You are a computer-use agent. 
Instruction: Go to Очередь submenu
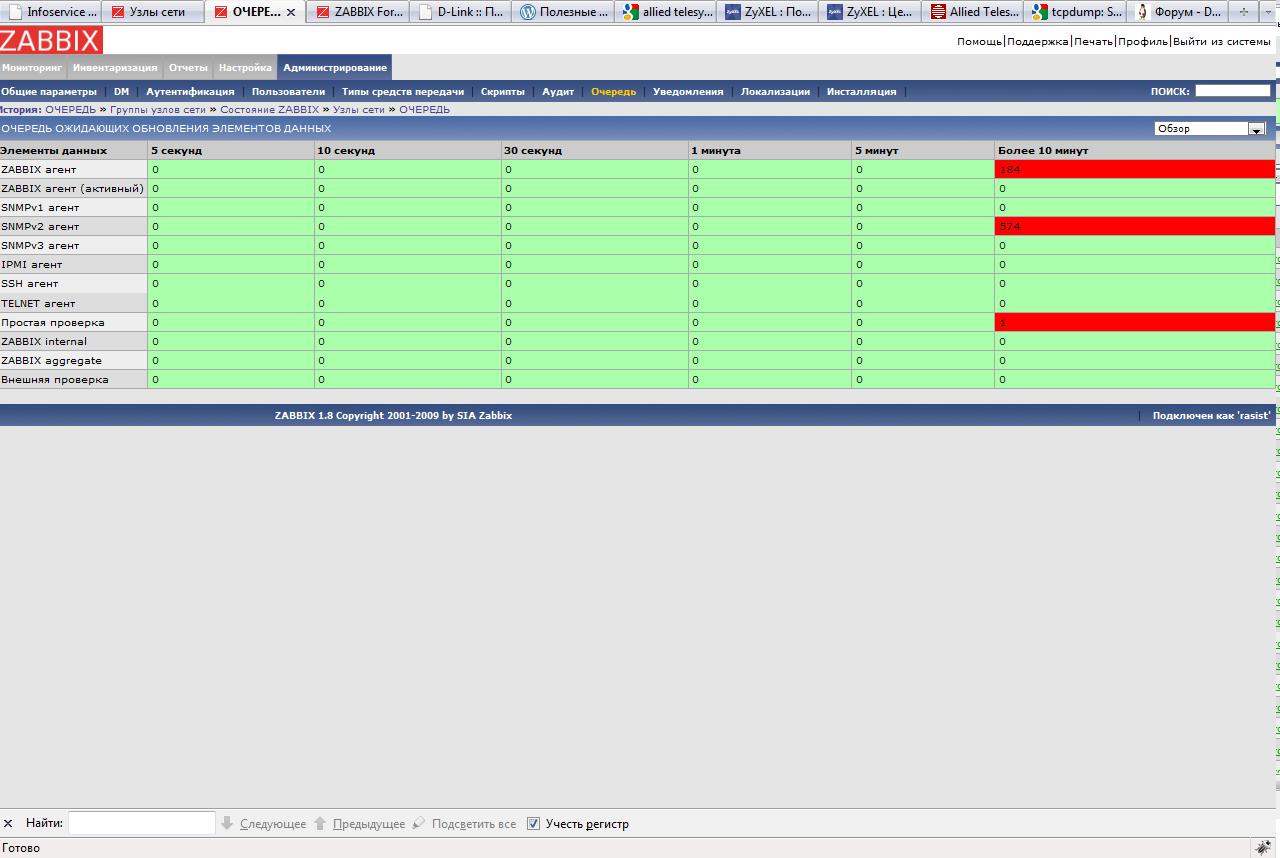[x=613, y=91]
